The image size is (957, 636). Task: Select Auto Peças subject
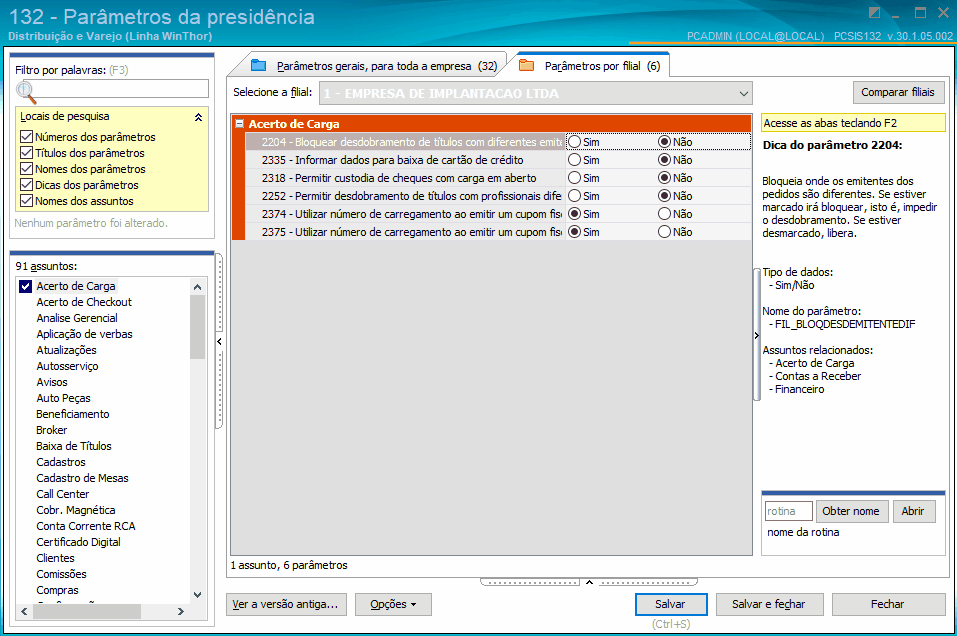(x=63, y=398)
